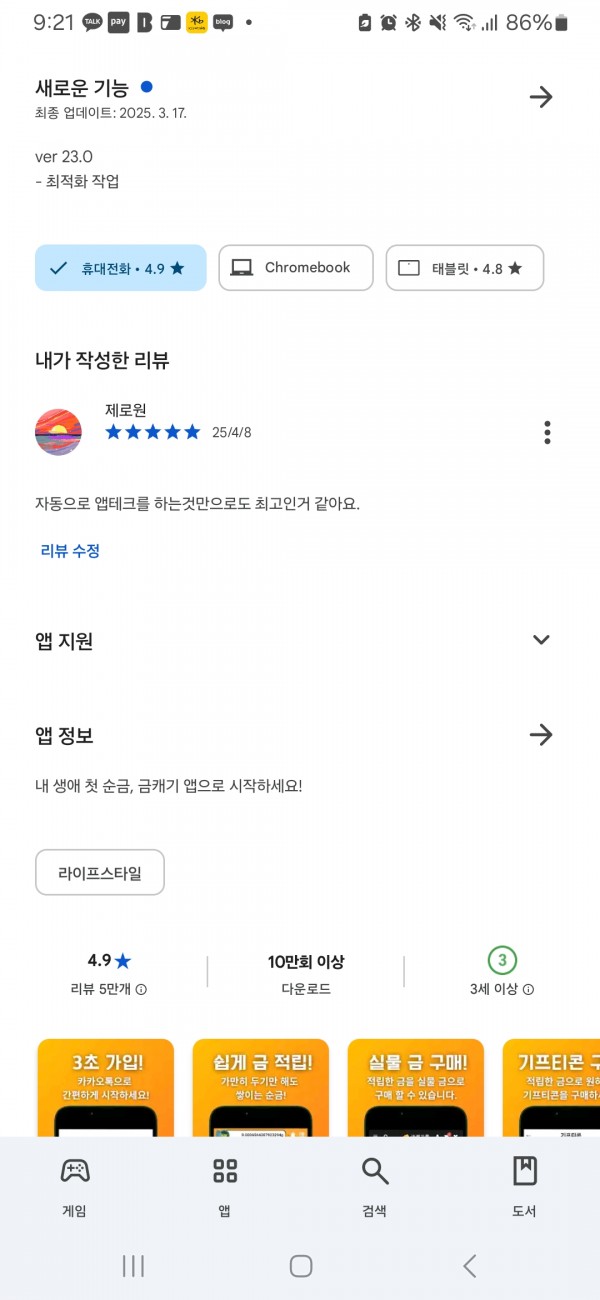
Task: Open the 새로운 기능 arrow
Action: tap(541, 97)
